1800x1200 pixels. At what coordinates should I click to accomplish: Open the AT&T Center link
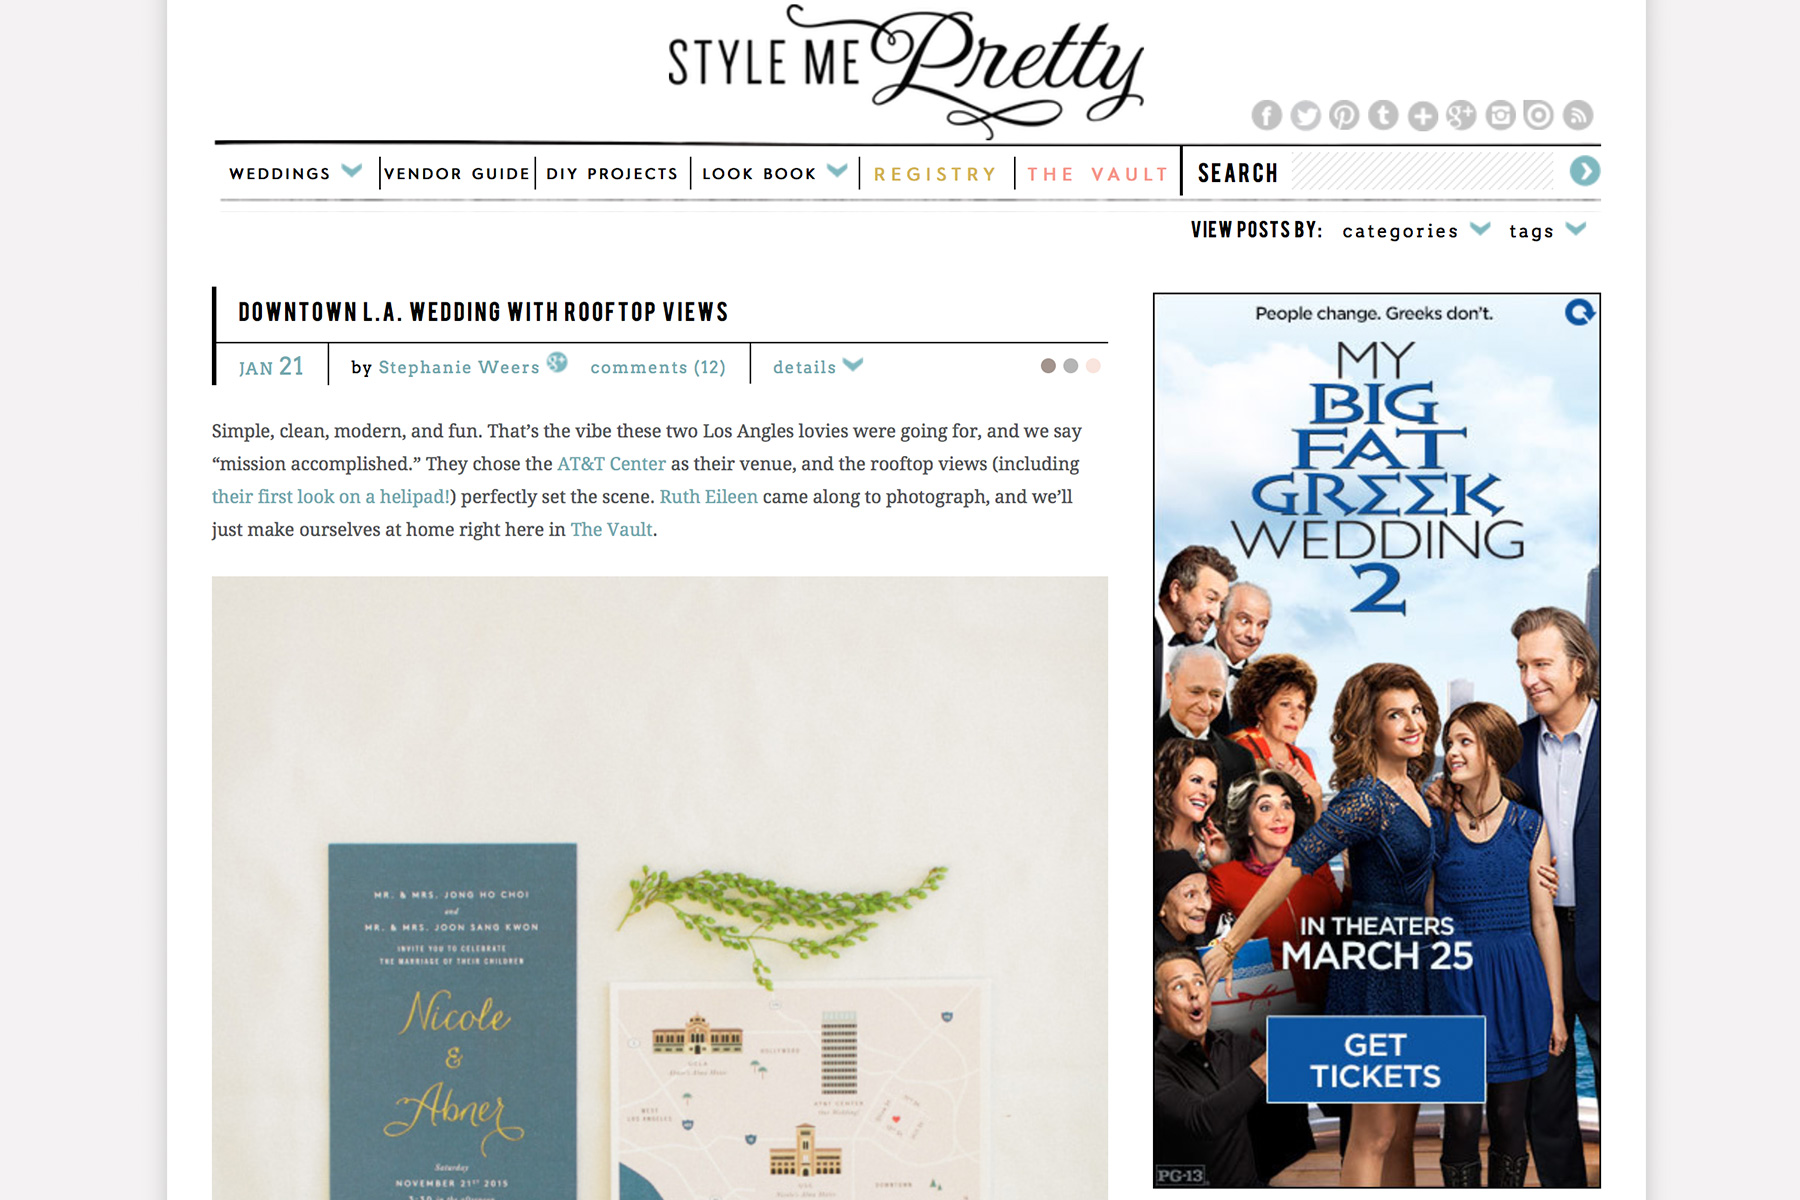point(611,464)
